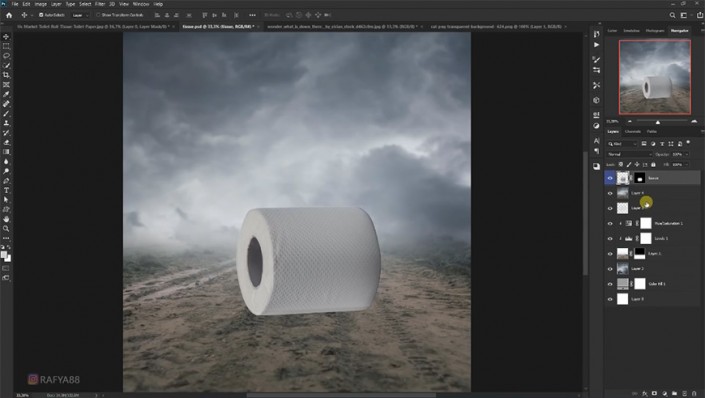Open the File menu
705x398 pixels.
(15, 4)
